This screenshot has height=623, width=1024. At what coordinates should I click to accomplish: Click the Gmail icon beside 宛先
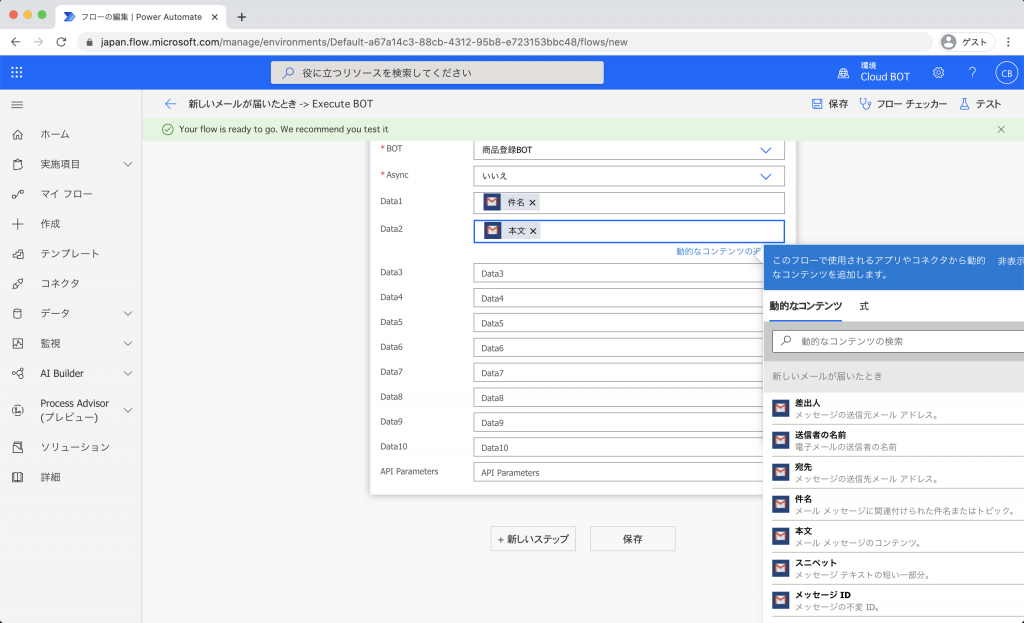pos(780,472)
